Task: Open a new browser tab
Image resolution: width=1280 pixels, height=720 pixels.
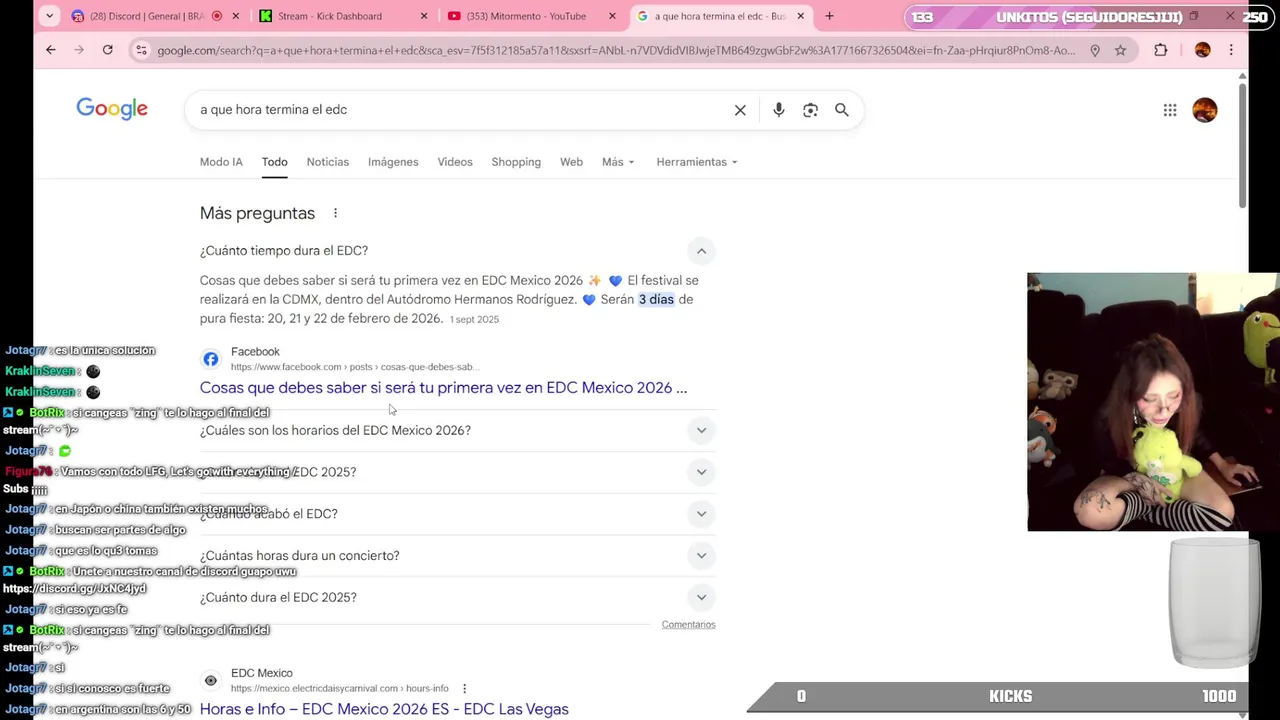Action: pyautogui.click(x=829, y=16)
